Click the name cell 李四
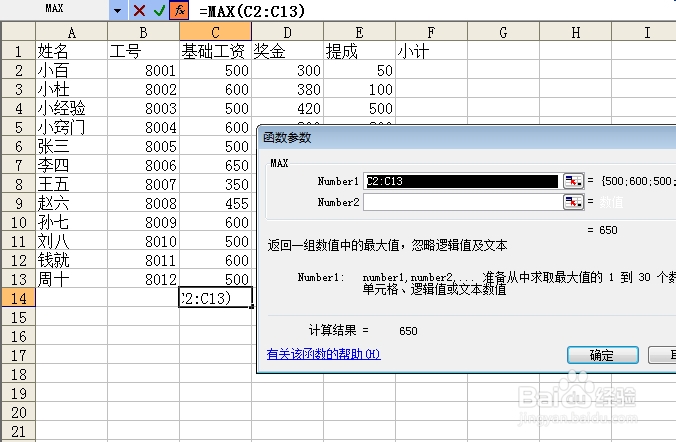Image resolution: width=676 pixels, height=442 pixels. pyautogui.click(x=72, y=165)
